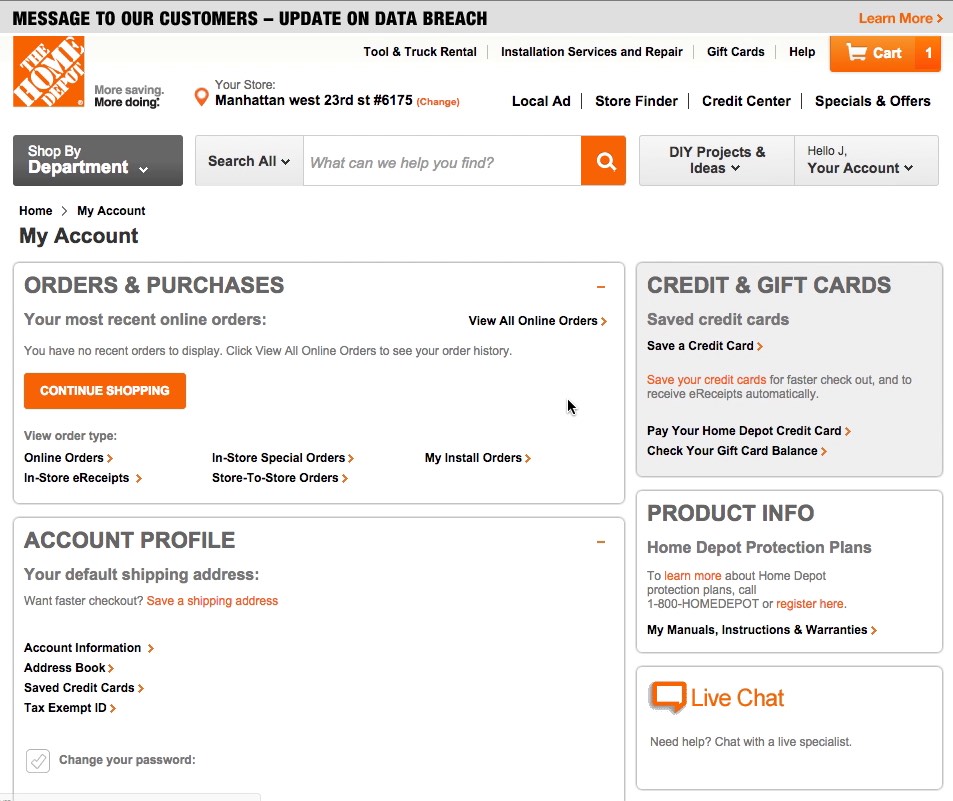
Task: Click the Save a shipping address link
Action: (212, 601)
